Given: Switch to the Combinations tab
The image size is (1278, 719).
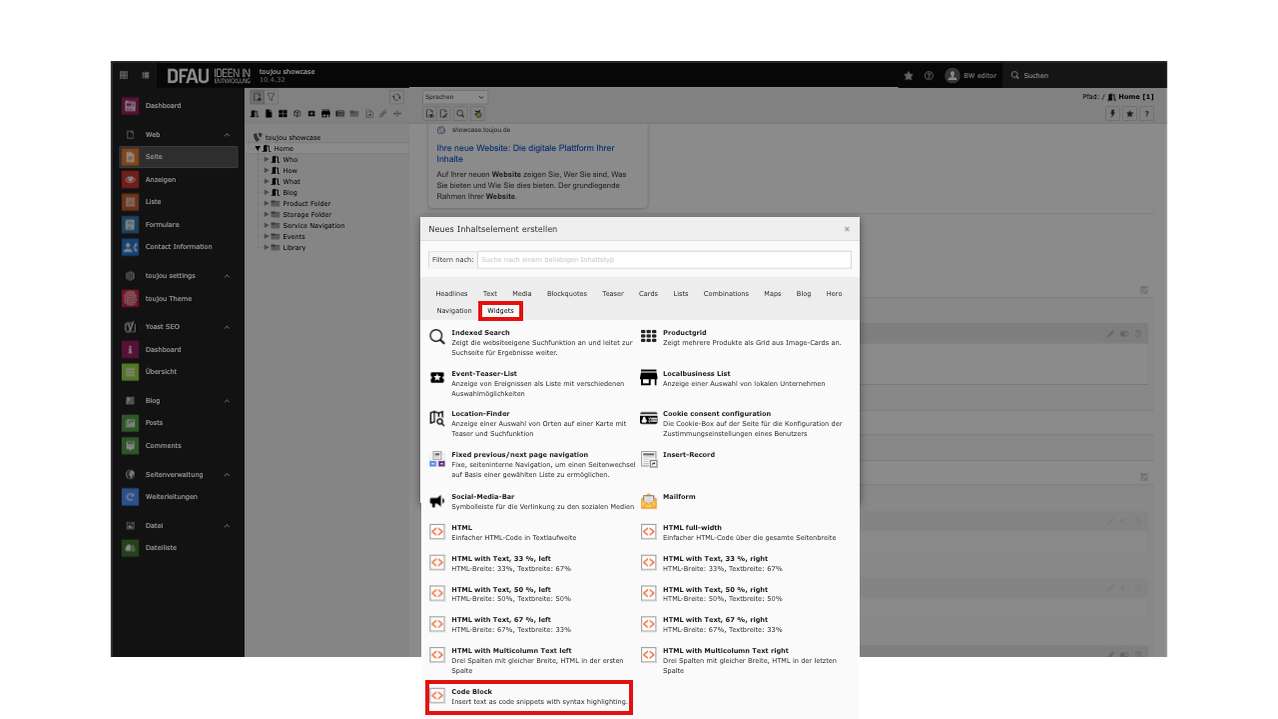Looking at the screenshot, I should coord(725,294).
